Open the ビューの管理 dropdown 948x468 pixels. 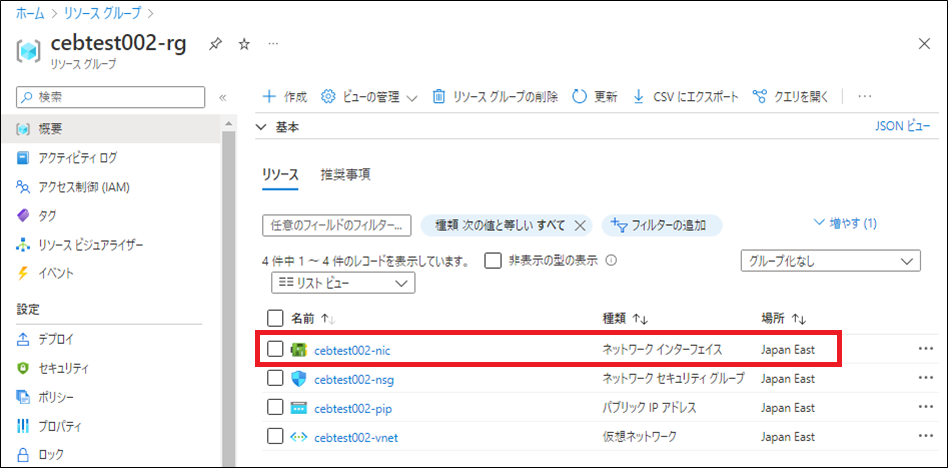click(x=369, y=97)
